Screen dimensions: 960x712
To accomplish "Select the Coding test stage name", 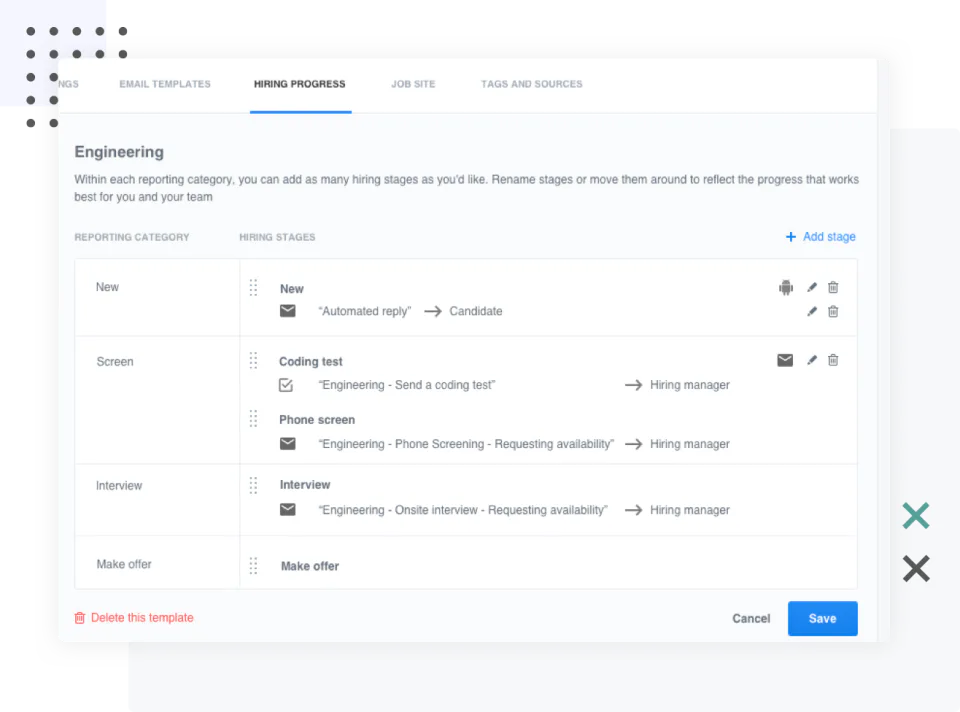I will tap(310, 362).
